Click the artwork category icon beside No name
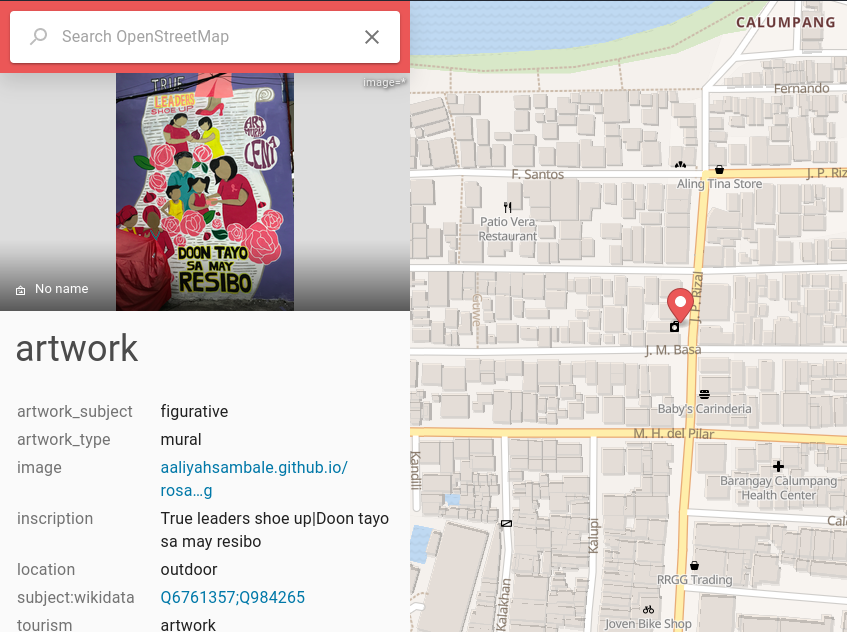 21,290
